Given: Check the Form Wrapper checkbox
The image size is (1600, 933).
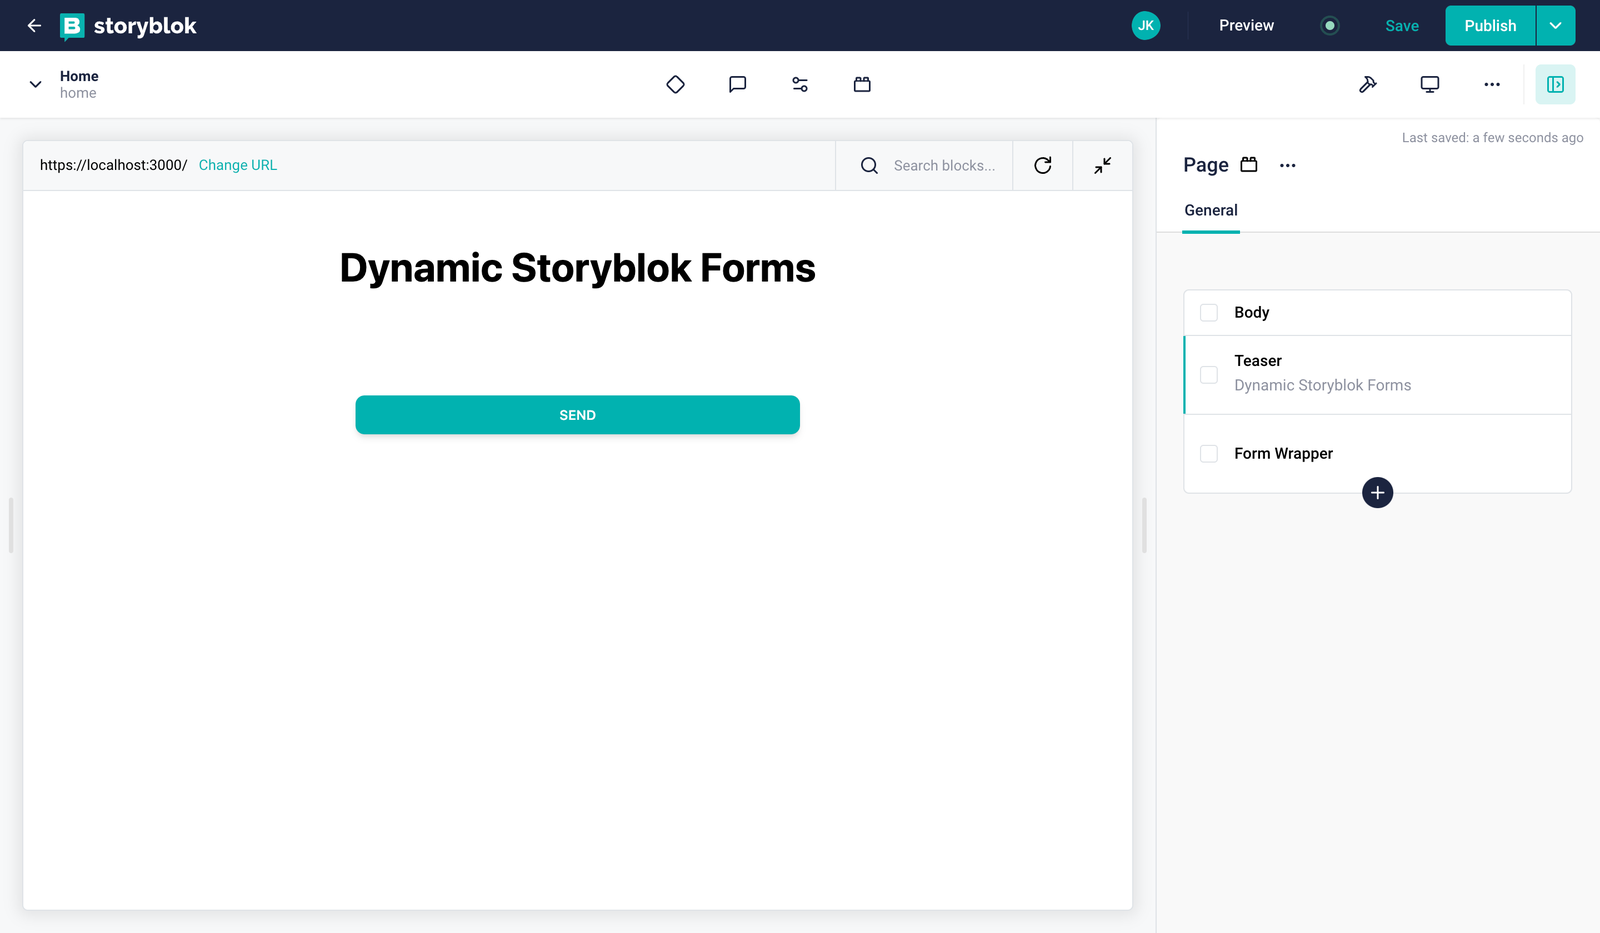Looking at the screenshot, I should click(x=1209, y=454).
